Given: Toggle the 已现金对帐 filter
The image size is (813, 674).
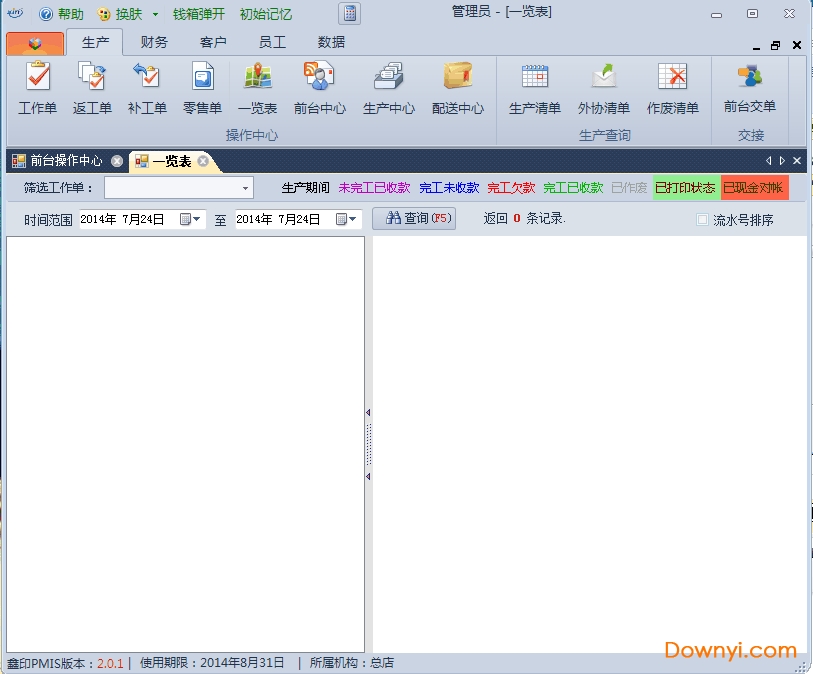Looking at the screenshot, I should coord(755,186).
